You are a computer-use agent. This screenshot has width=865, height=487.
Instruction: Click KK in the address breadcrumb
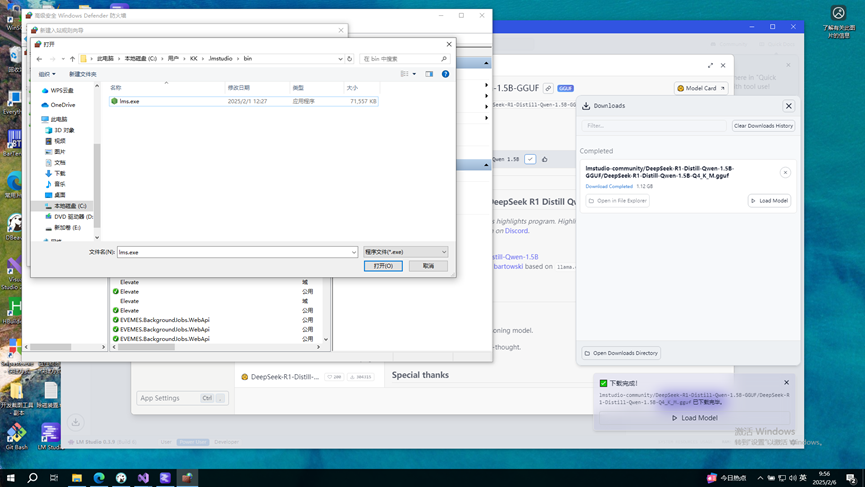194,58
